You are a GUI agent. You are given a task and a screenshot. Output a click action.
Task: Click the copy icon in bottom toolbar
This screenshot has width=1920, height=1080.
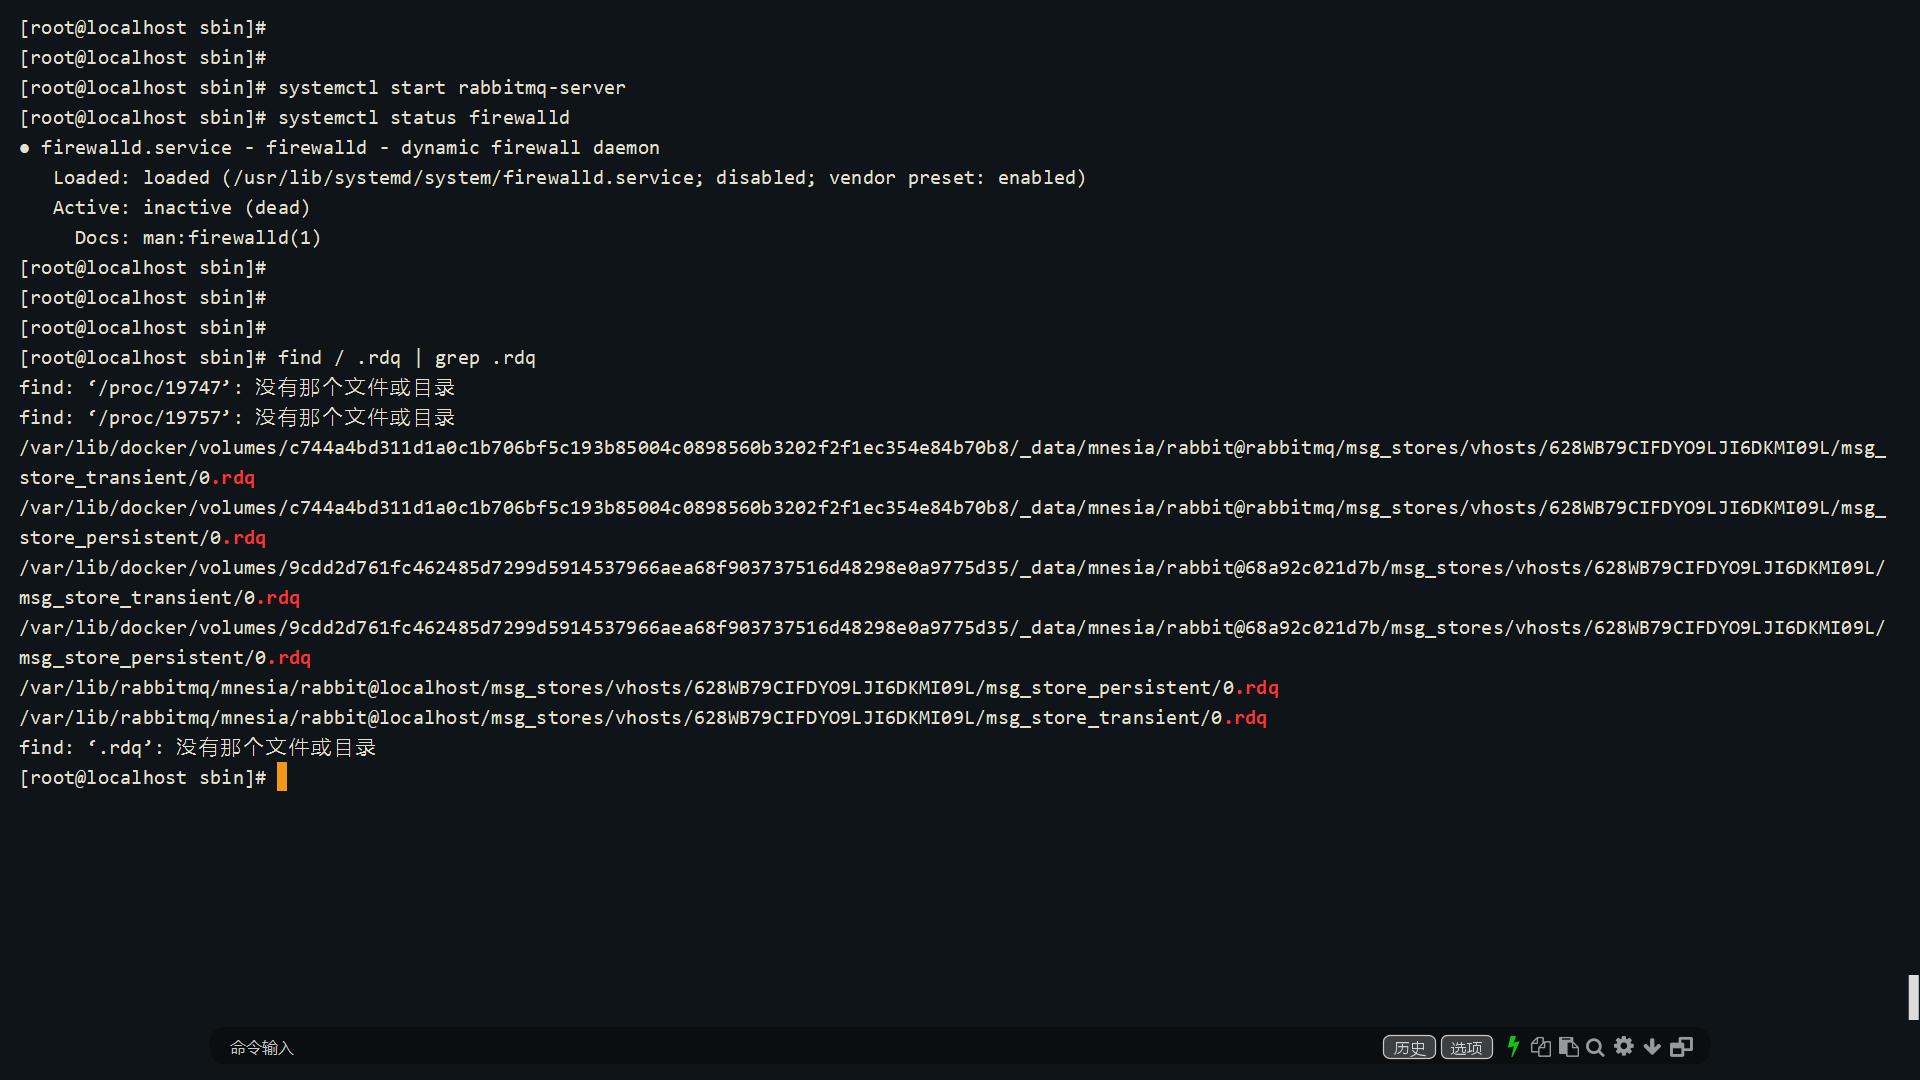(x=1541, y=1046)
